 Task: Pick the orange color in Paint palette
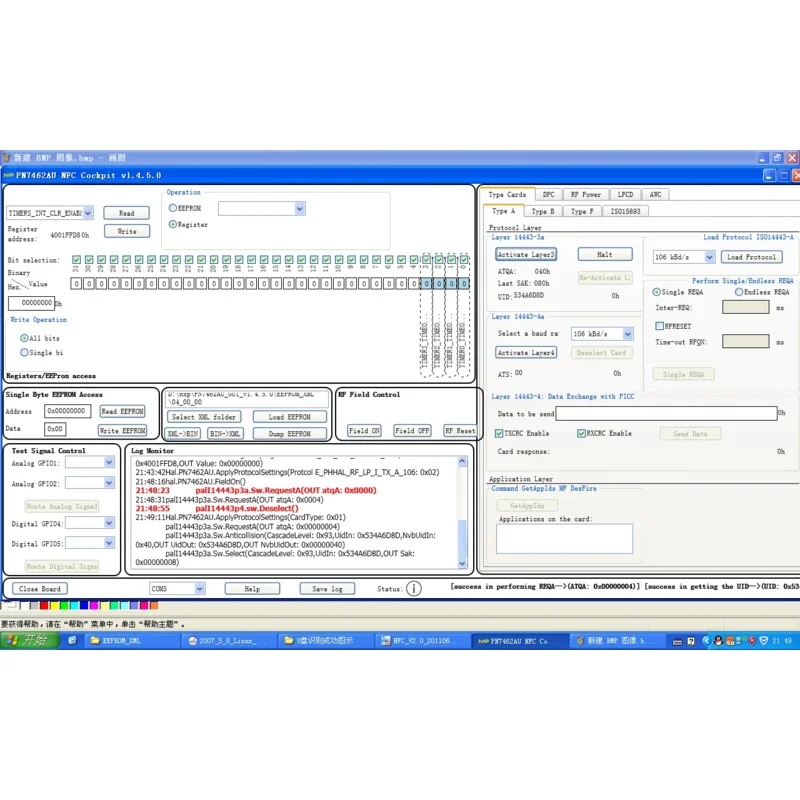(154, 605)
